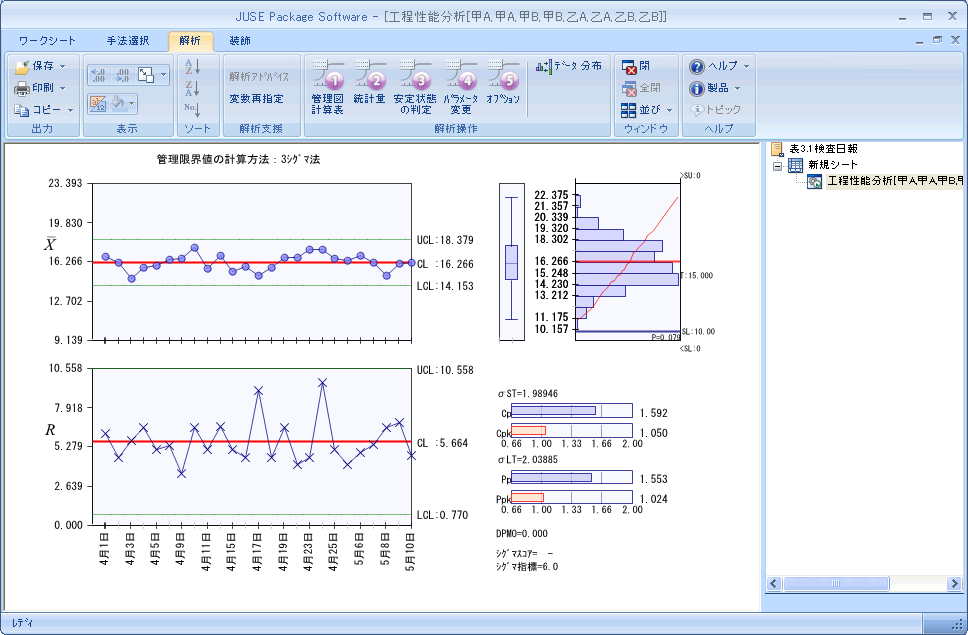Switch to the 手法選択 tab

pos(128,41)
